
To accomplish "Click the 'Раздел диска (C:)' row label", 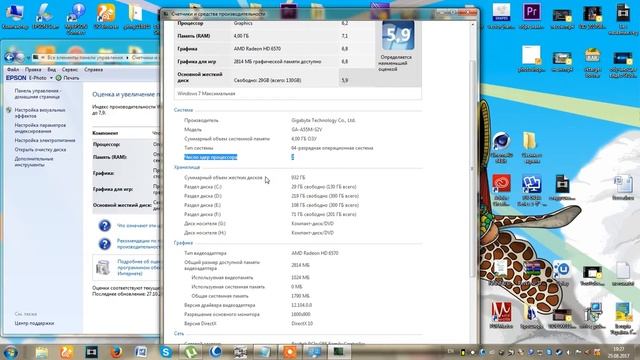I will pyautogui.click(x=203, y=187).
